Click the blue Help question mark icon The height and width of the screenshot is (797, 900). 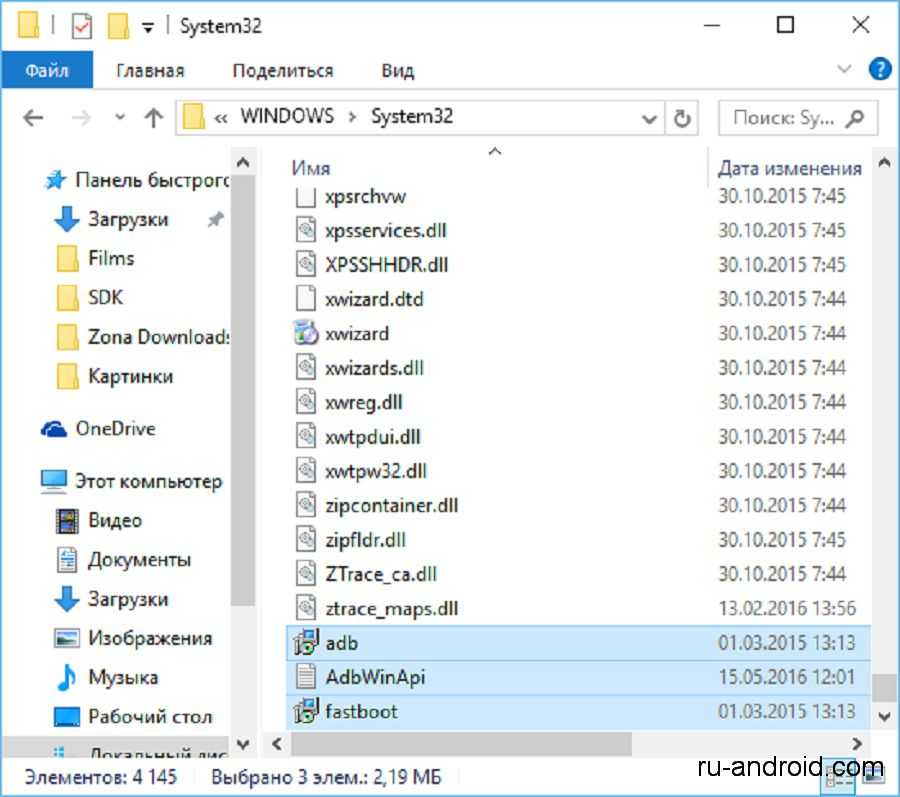[x=879, y=69]
